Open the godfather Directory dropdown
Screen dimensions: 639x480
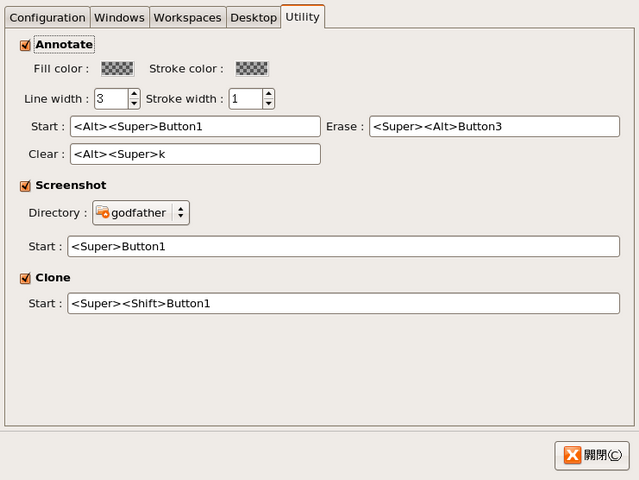click(x=141, y=213)
